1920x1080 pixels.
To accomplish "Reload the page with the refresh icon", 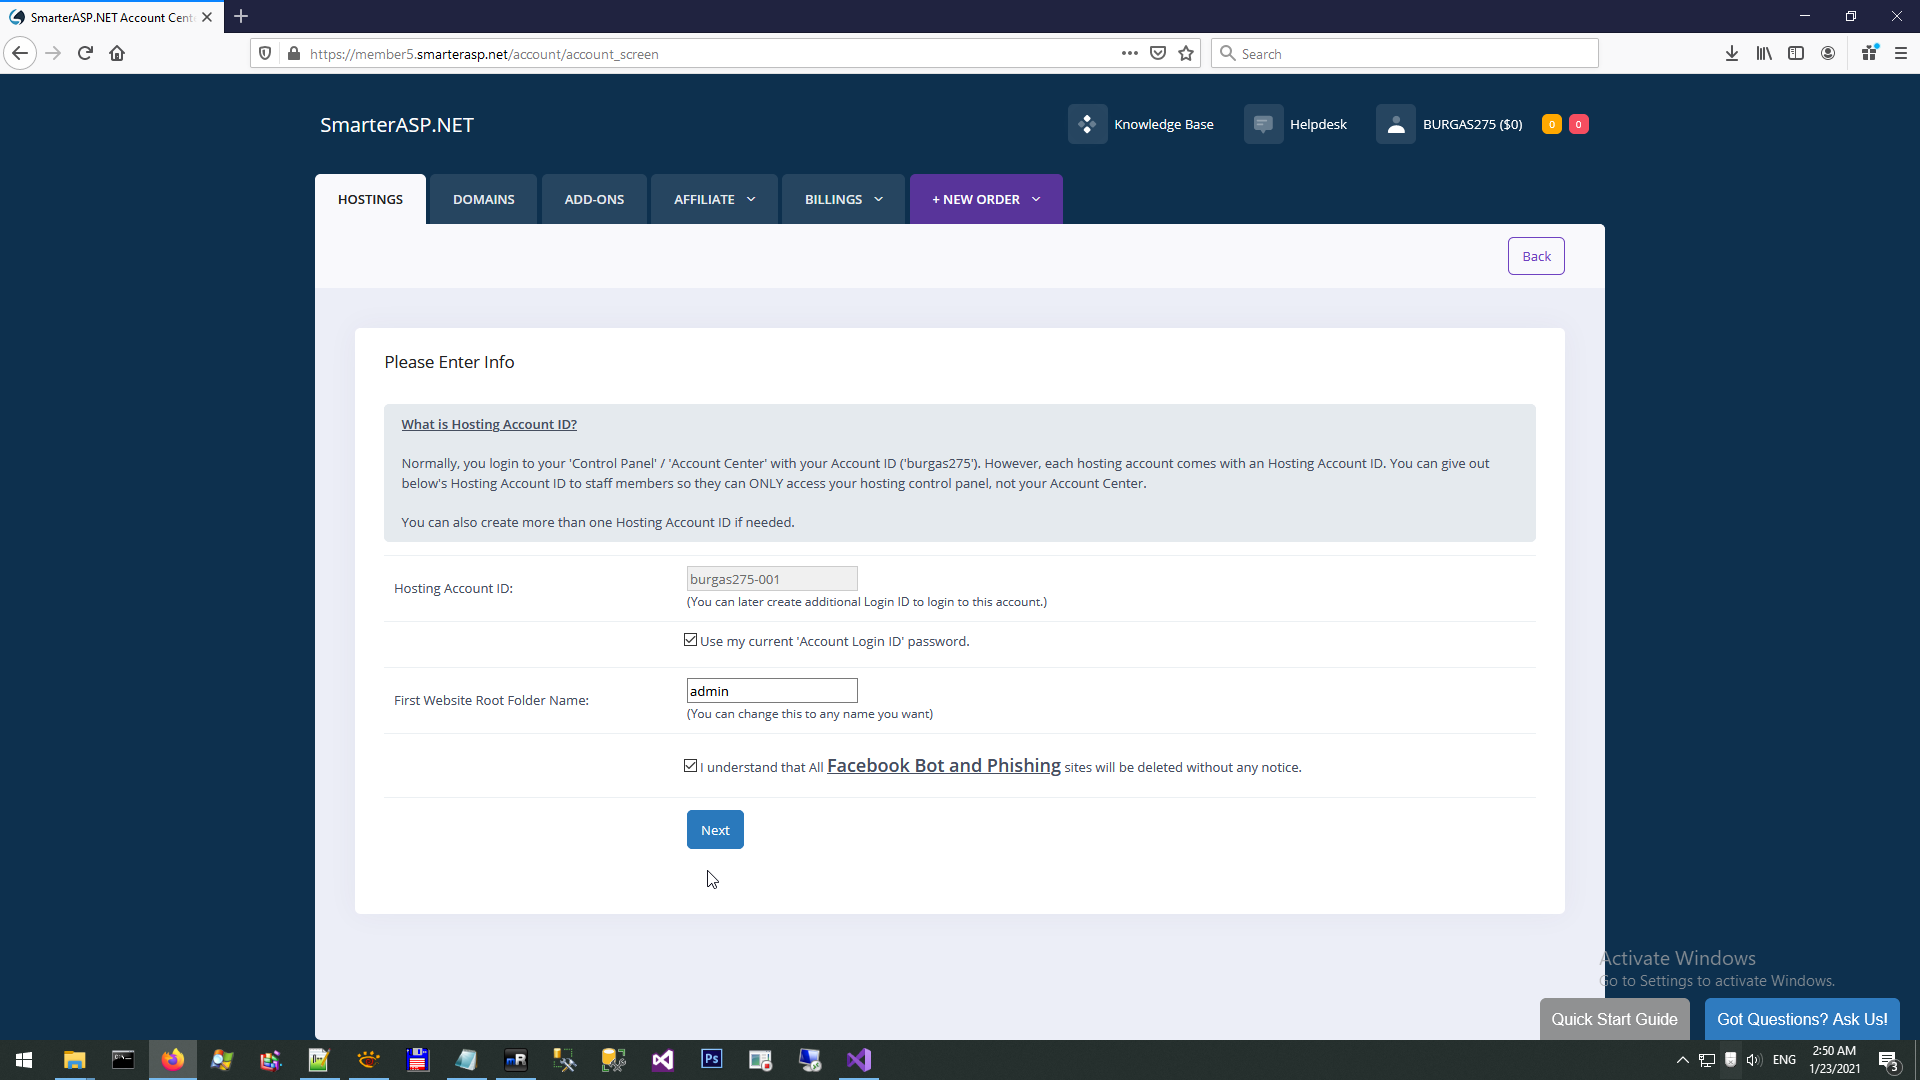I will (x=85, y=54).
